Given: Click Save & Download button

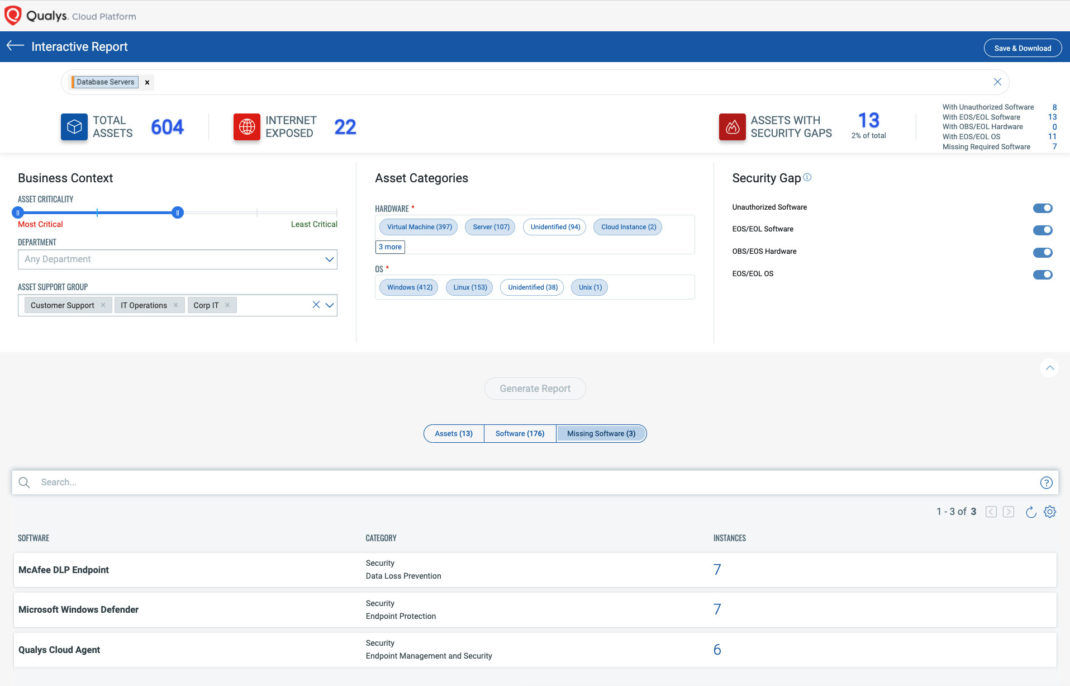Looking at the screenshot, I should coord(1022,48).
